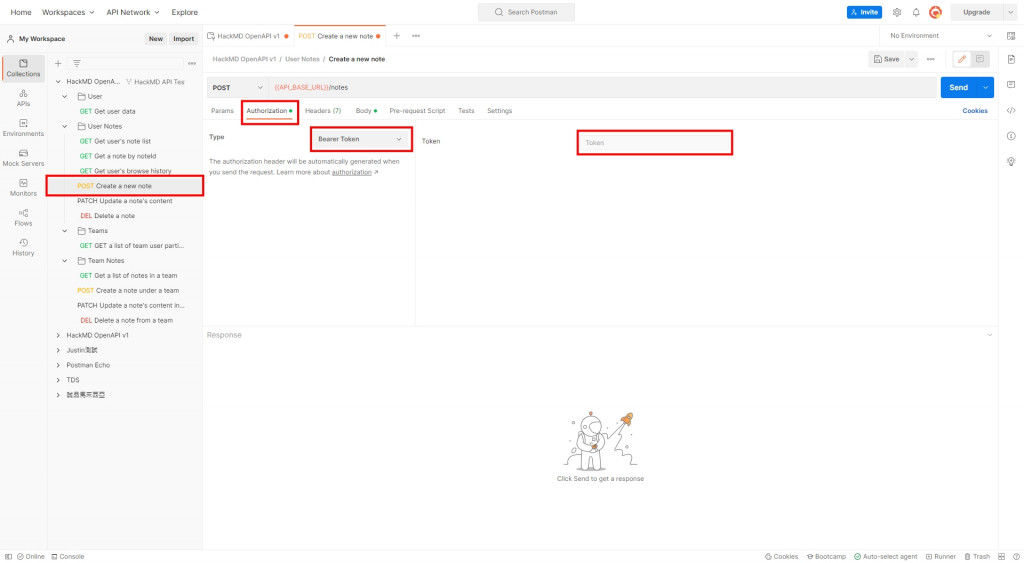Open the Mock Servers sidebar panel
Screen dimensions: 1024x563
pos(24,158)
